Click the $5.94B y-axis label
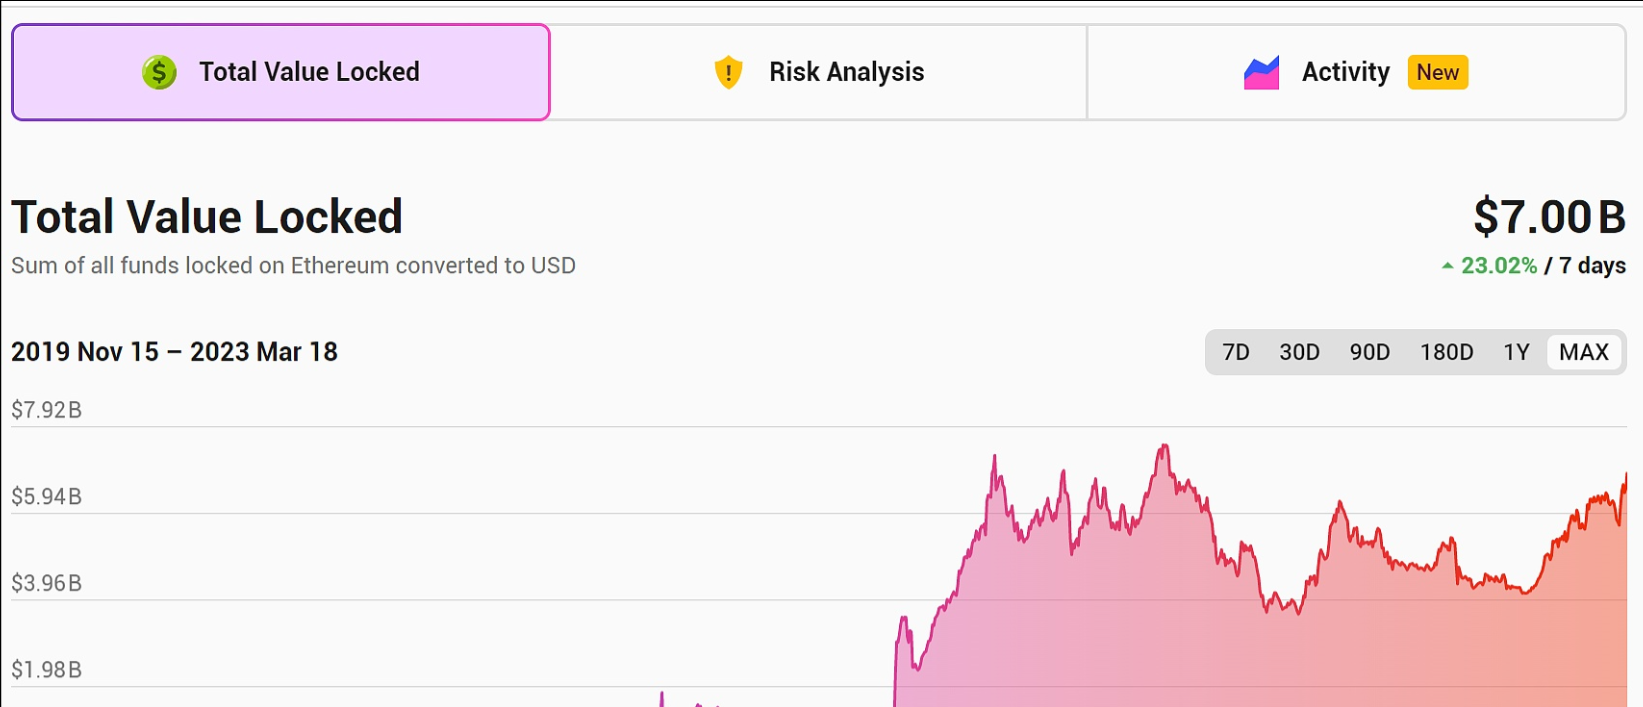 tap(46, 497)
